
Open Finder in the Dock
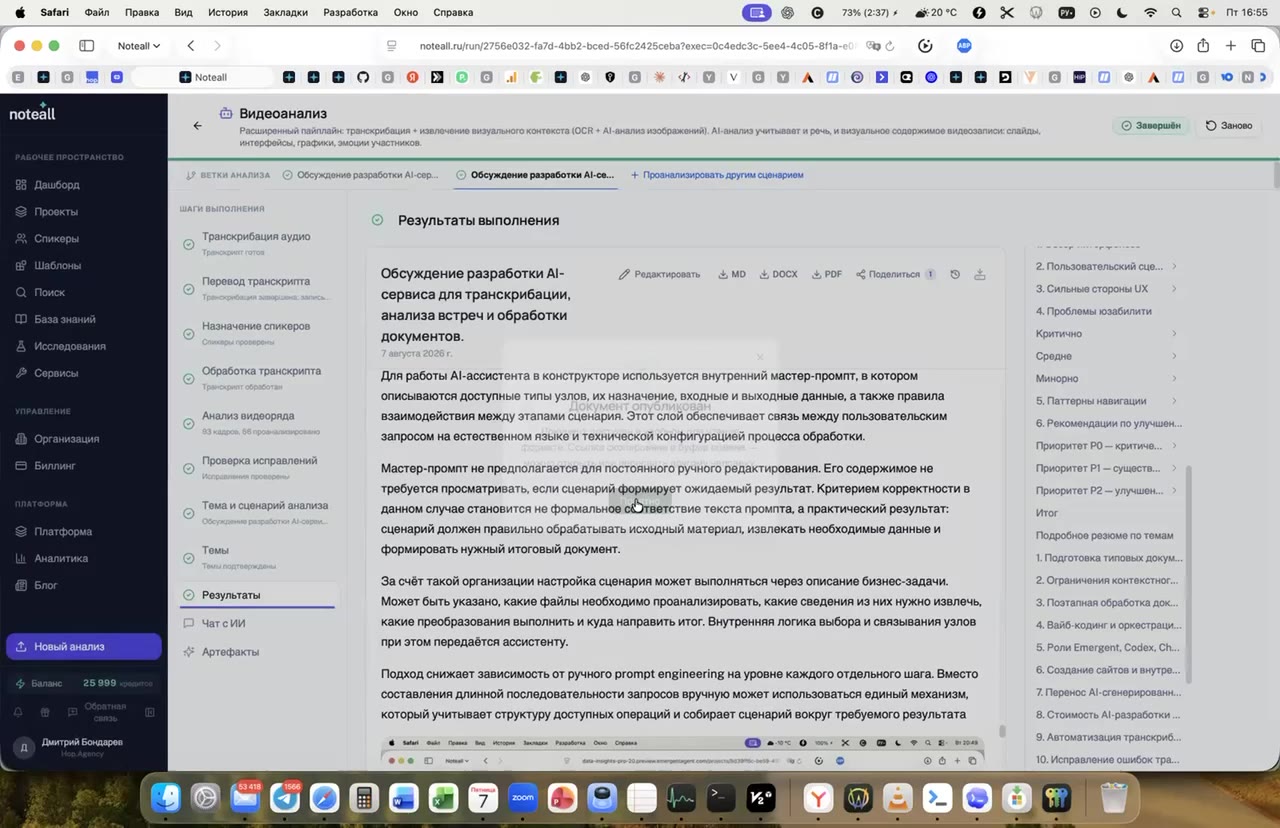[166, 798]
